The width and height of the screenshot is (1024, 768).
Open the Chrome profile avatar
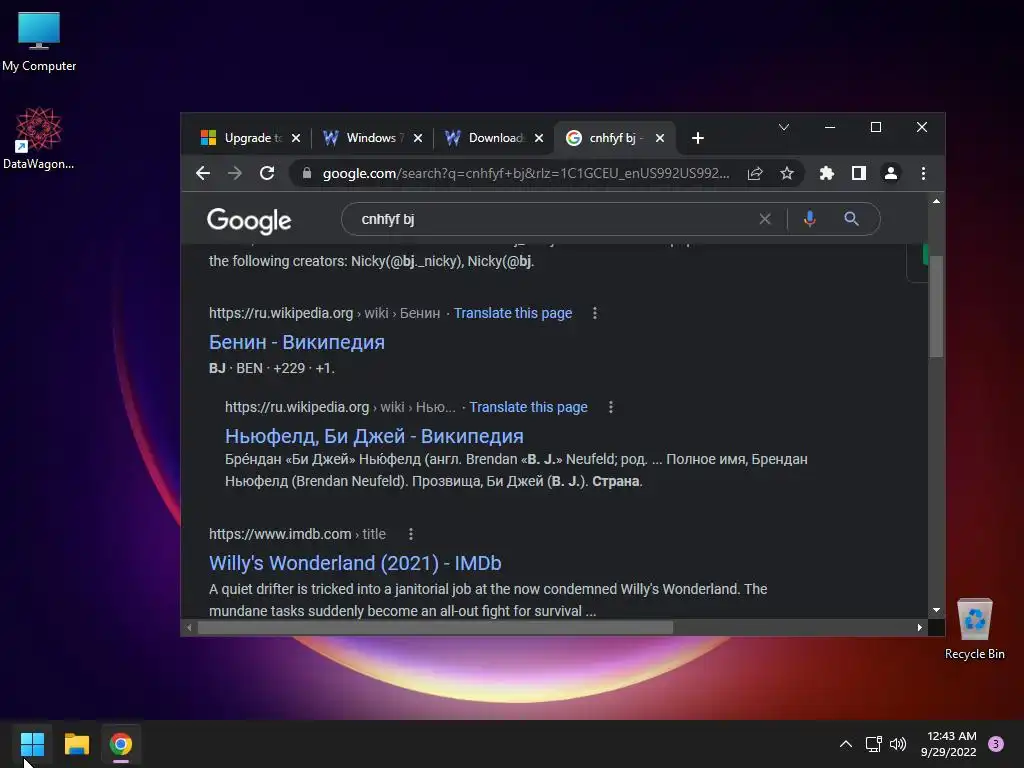click(x=890, y=173)
